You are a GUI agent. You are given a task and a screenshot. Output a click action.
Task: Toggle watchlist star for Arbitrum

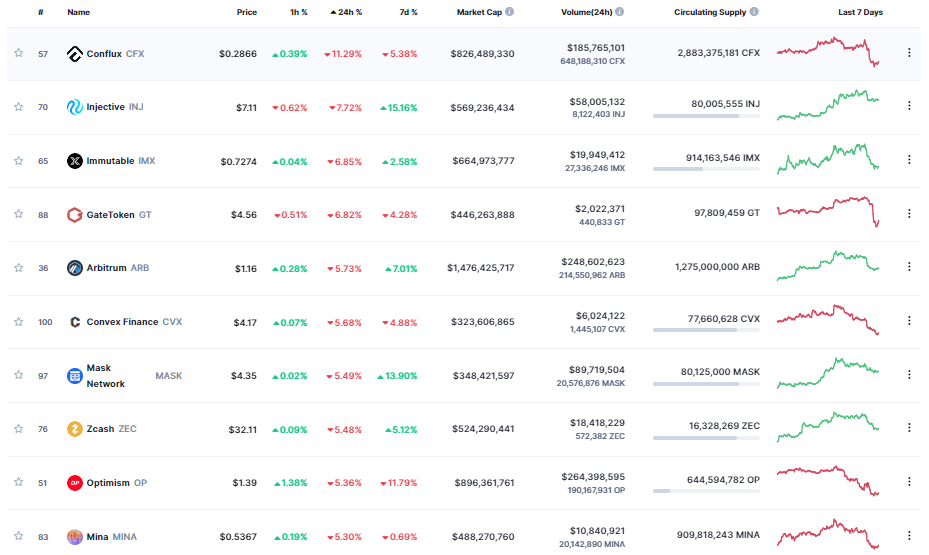(18, 268)
